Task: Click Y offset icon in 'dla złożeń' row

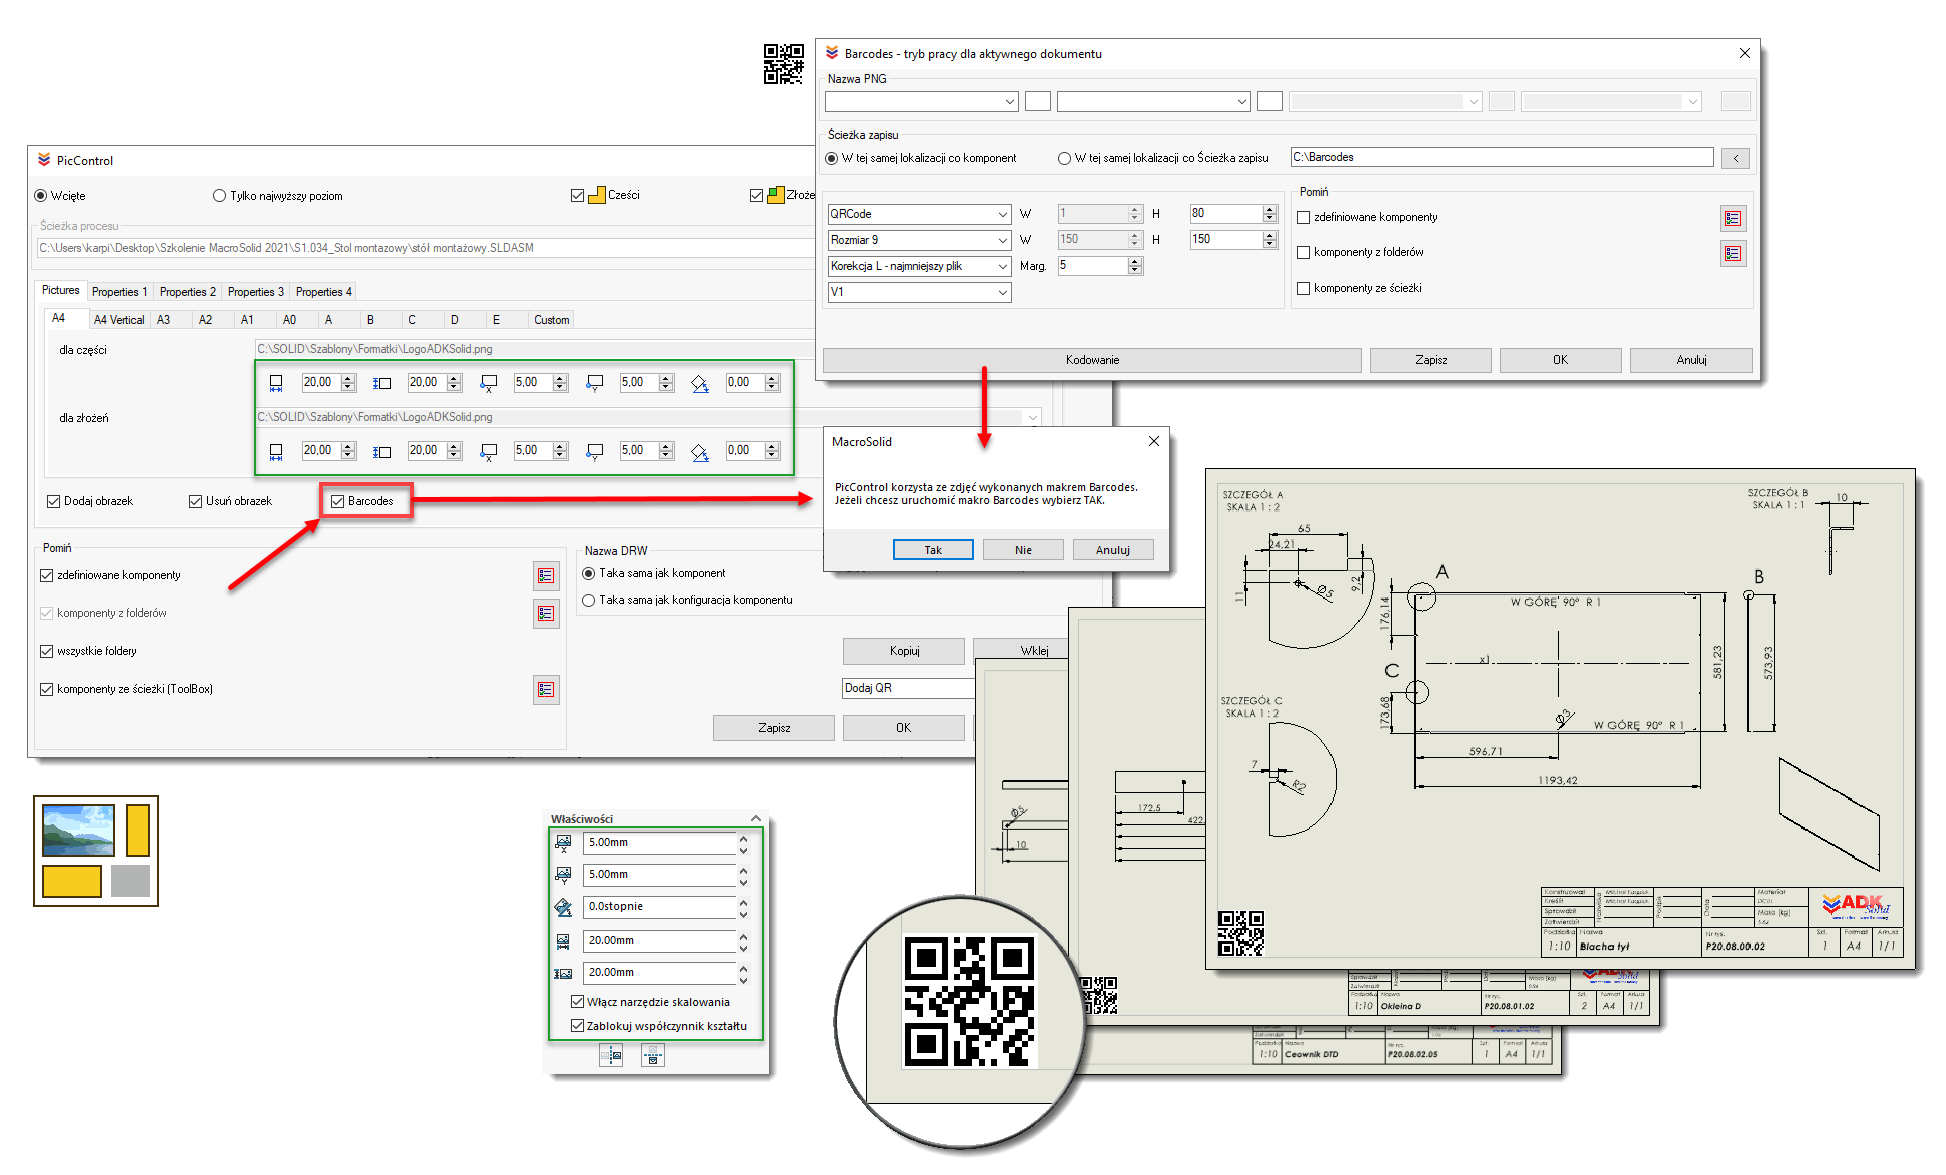Action: click(x=595, y=451)
